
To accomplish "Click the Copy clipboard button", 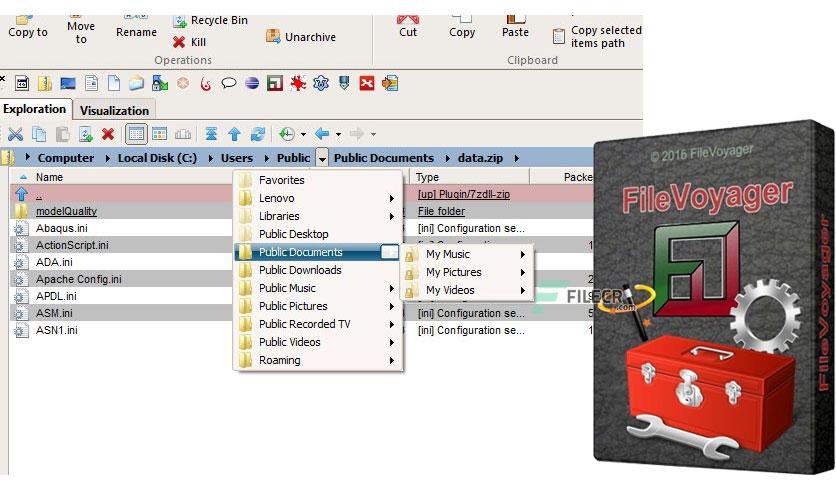I will (462, 27).
